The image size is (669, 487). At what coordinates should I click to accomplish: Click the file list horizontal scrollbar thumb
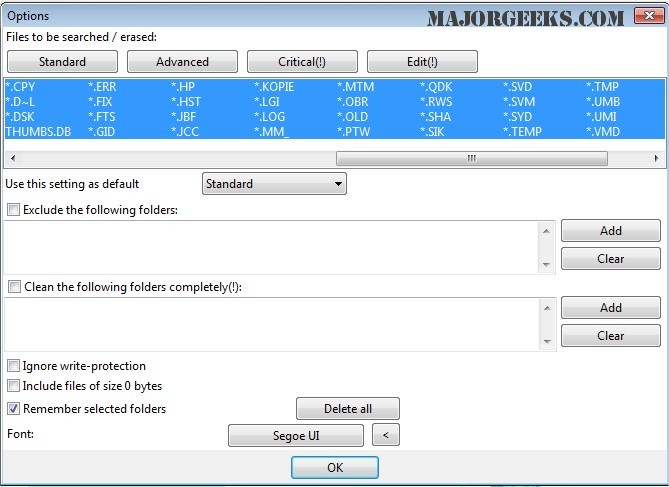[471, 158]
